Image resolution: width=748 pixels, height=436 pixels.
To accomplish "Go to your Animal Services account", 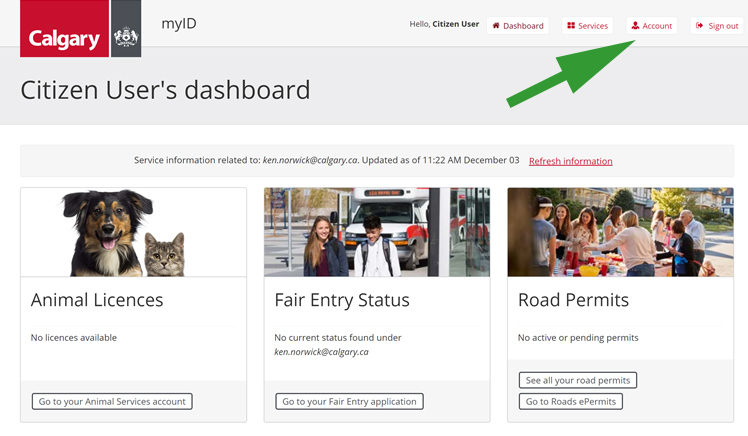I will point(112,402).
